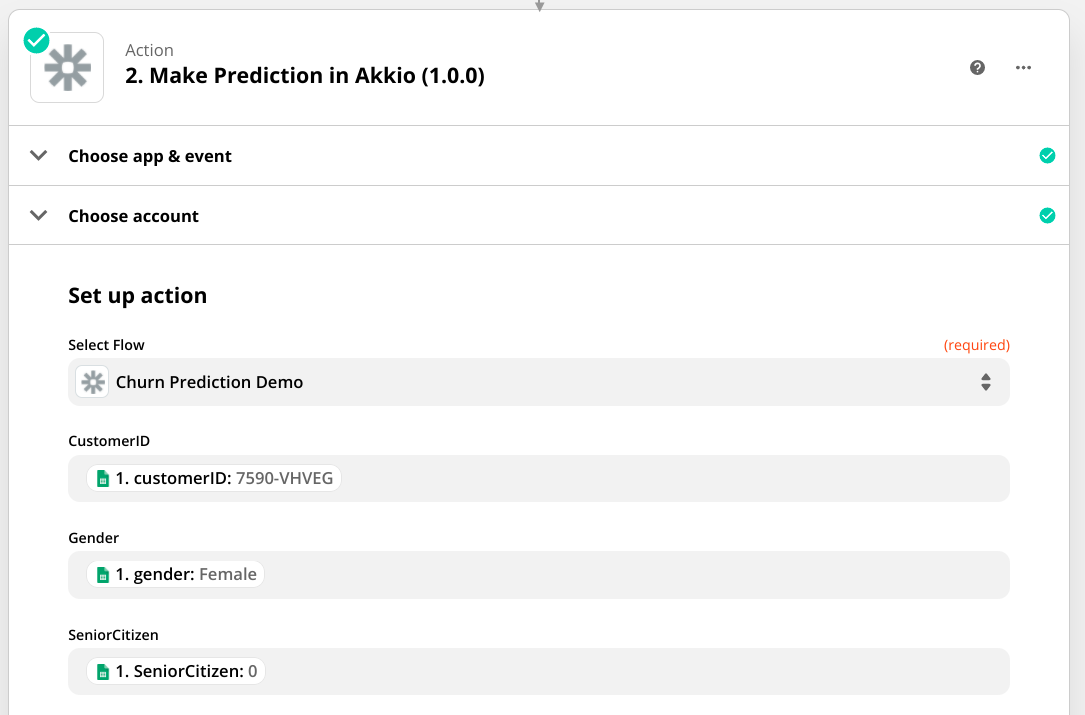The height and width of the screenshot is (715, 1085).
Task: Open the Choose app & event section
Action: (x=150, y=156)
